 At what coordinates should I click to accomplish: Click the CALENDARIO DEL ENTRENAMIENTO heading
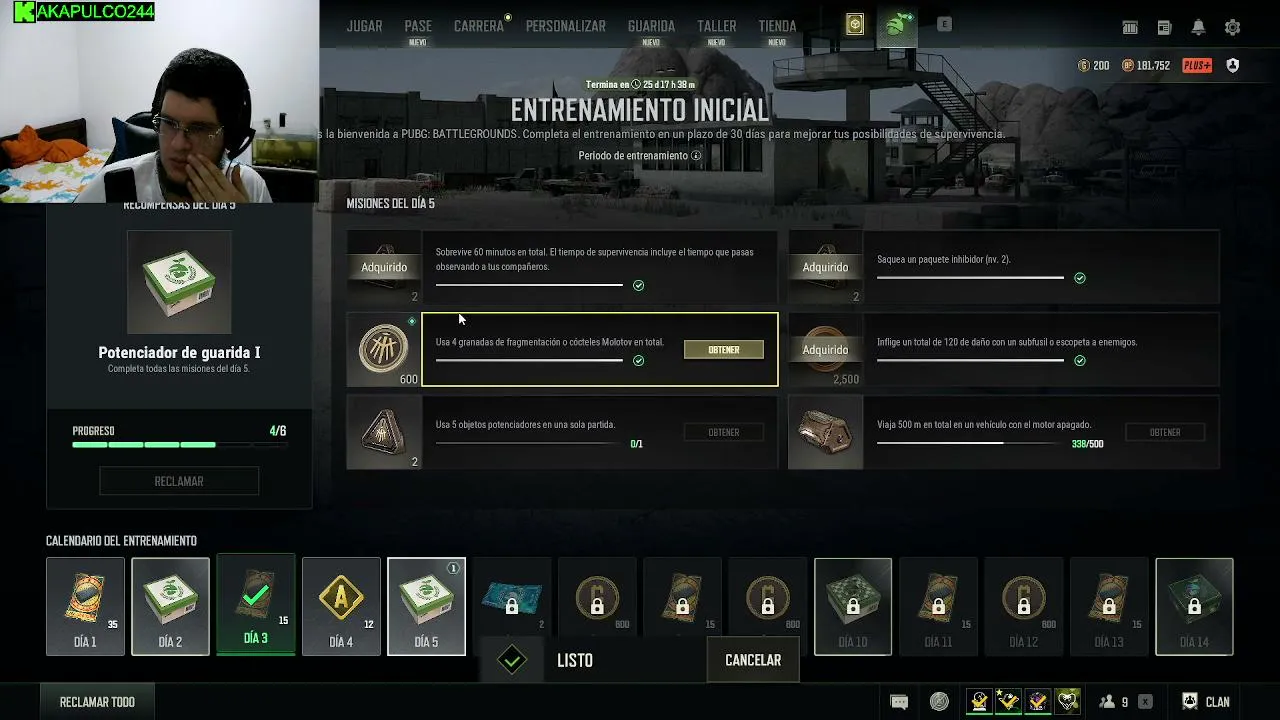tap(121, 541)
